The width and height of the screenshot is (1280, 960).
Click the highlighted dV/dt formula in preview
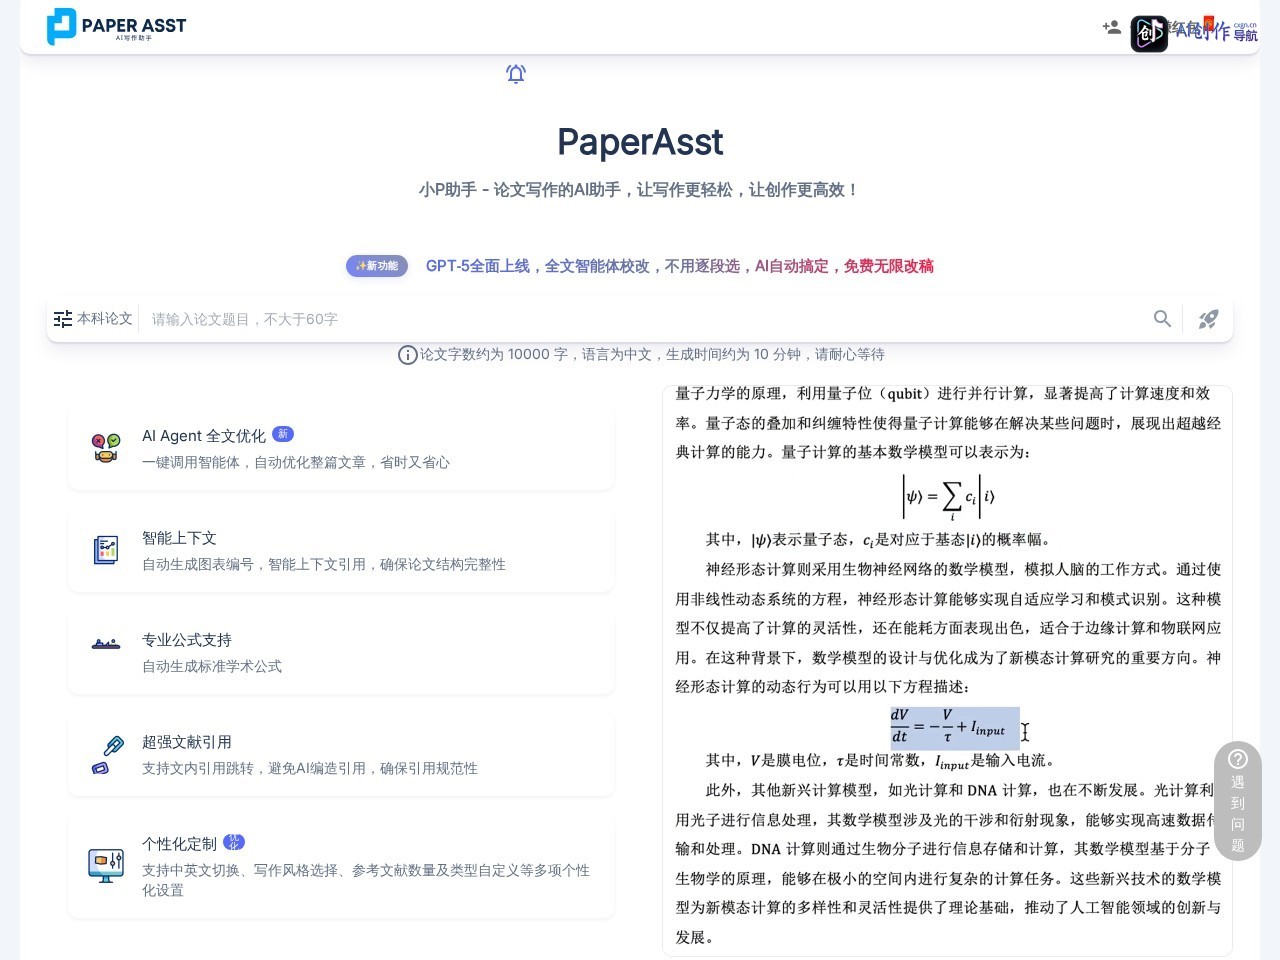pos(955,728)
